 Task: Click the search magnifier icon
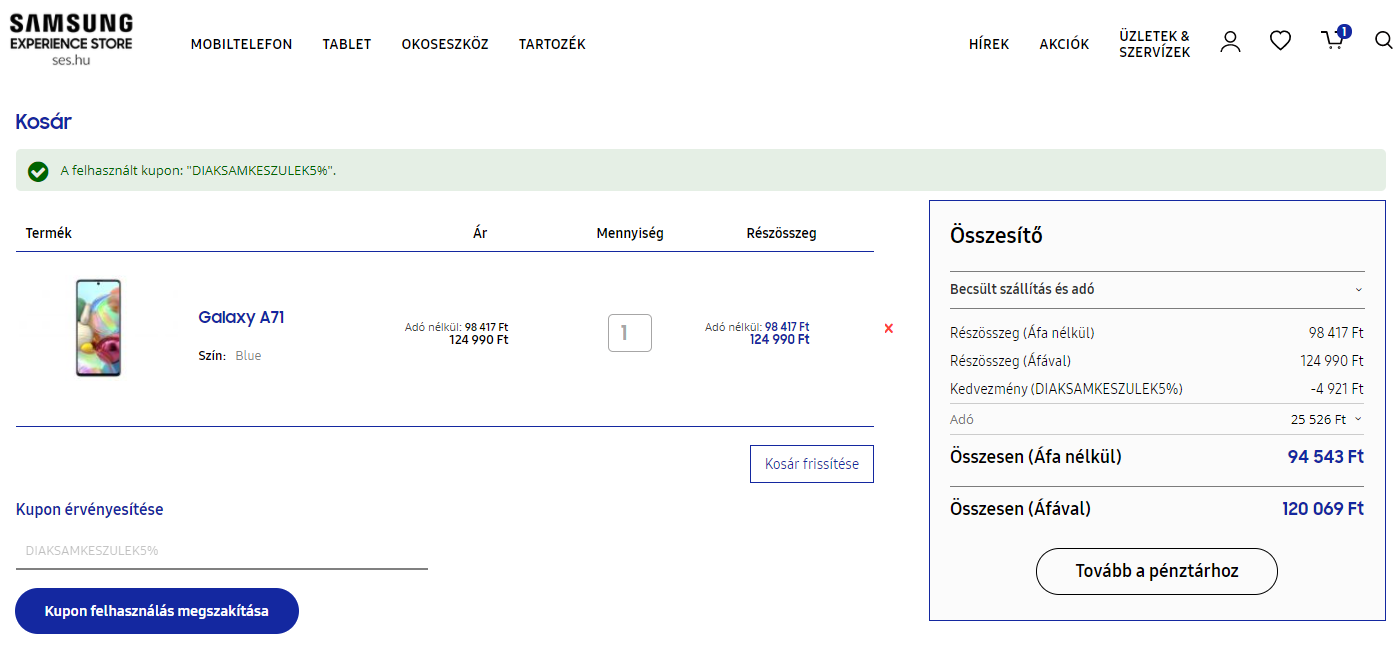(x=1383, y=41)
